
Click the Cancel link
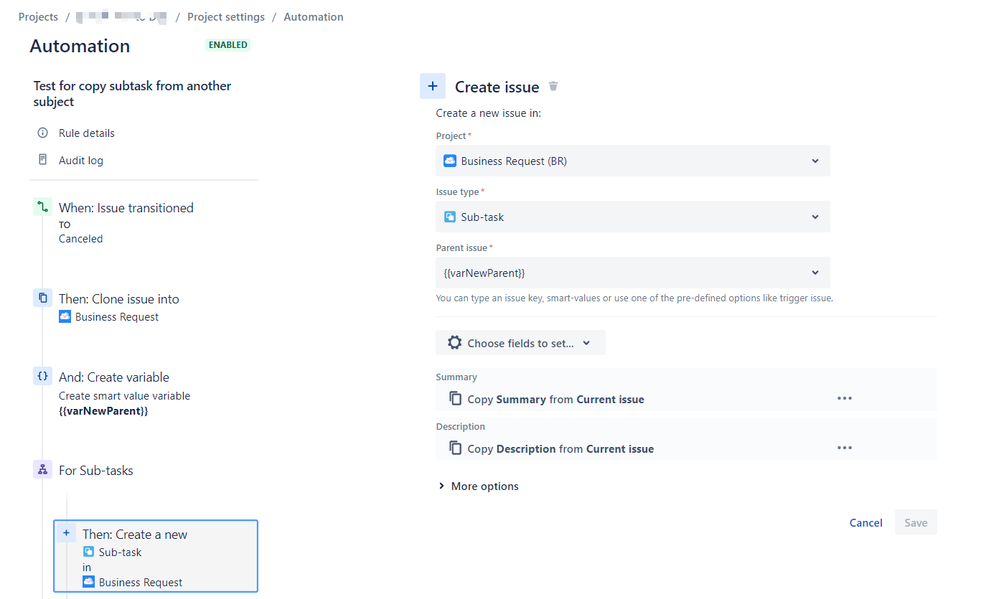[866, 523]
